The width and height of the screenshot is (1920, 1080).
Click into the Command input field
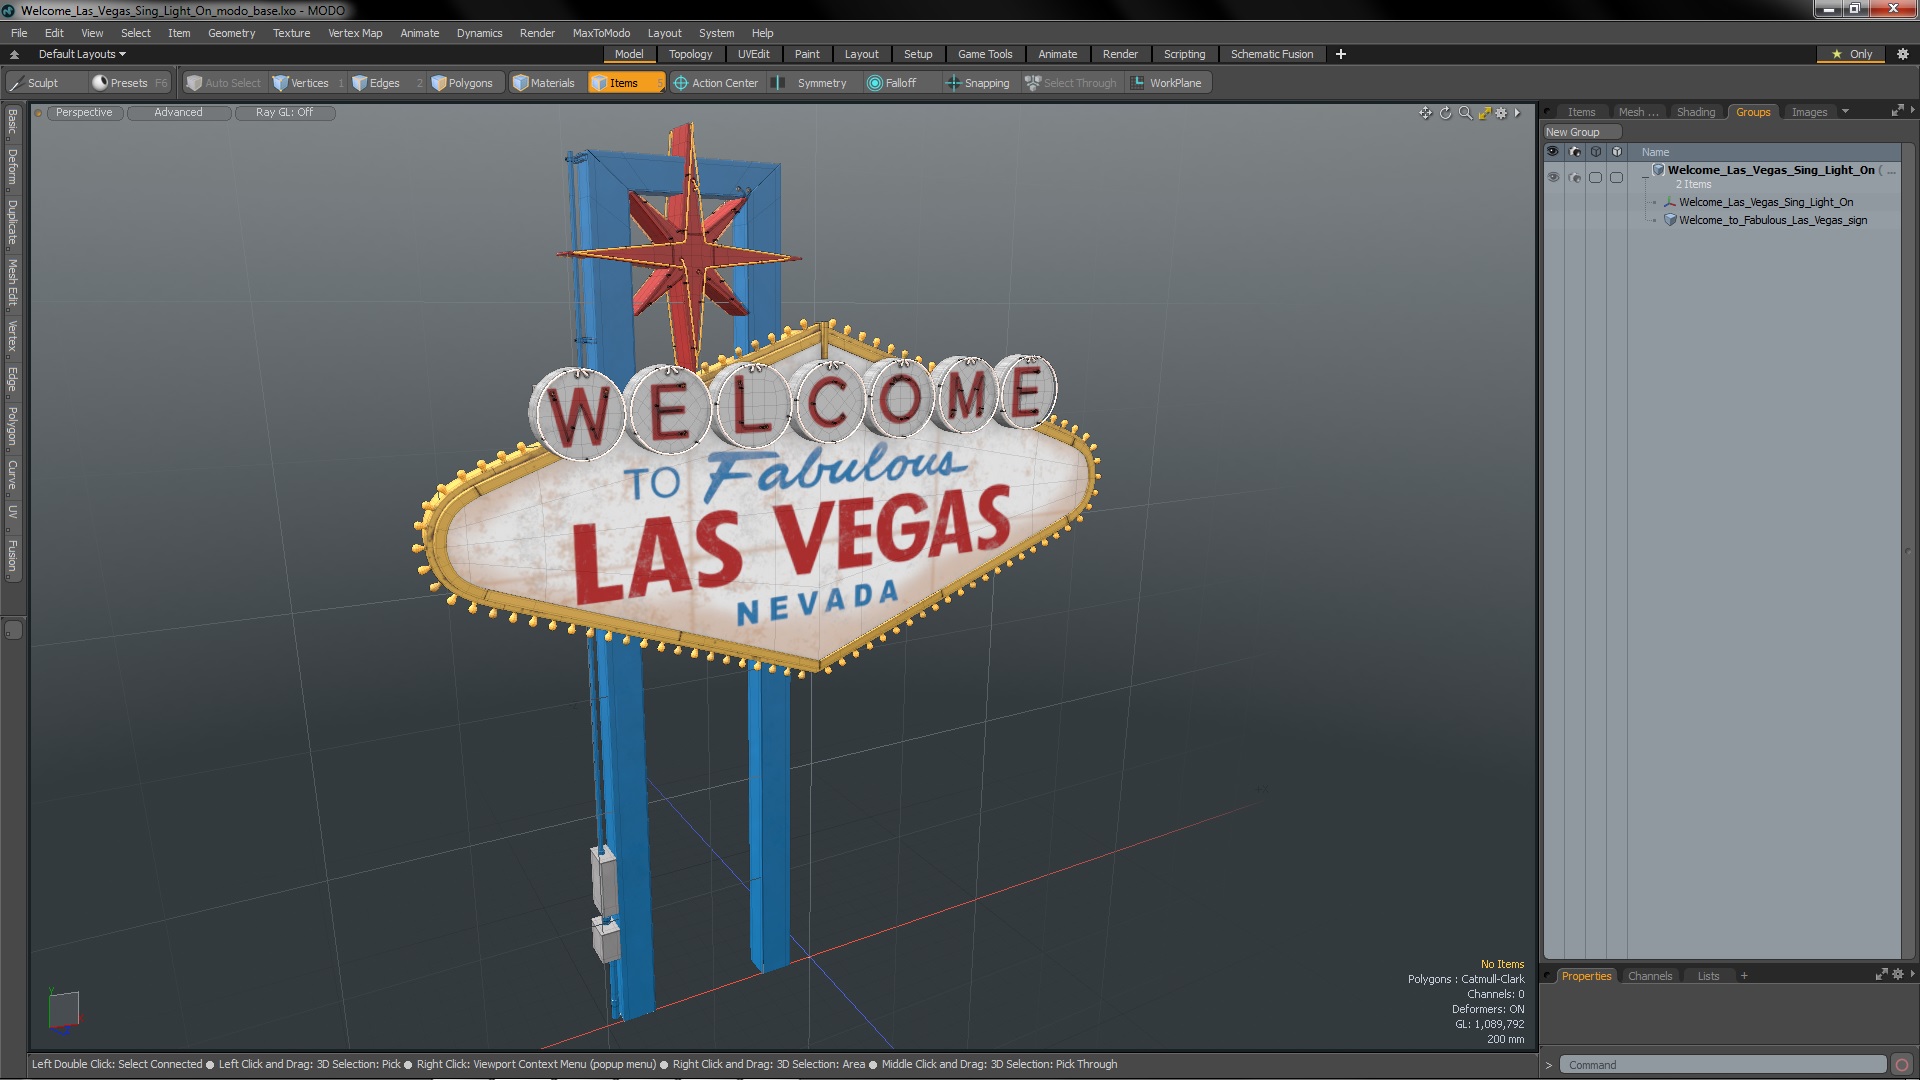(1723, 1065)
